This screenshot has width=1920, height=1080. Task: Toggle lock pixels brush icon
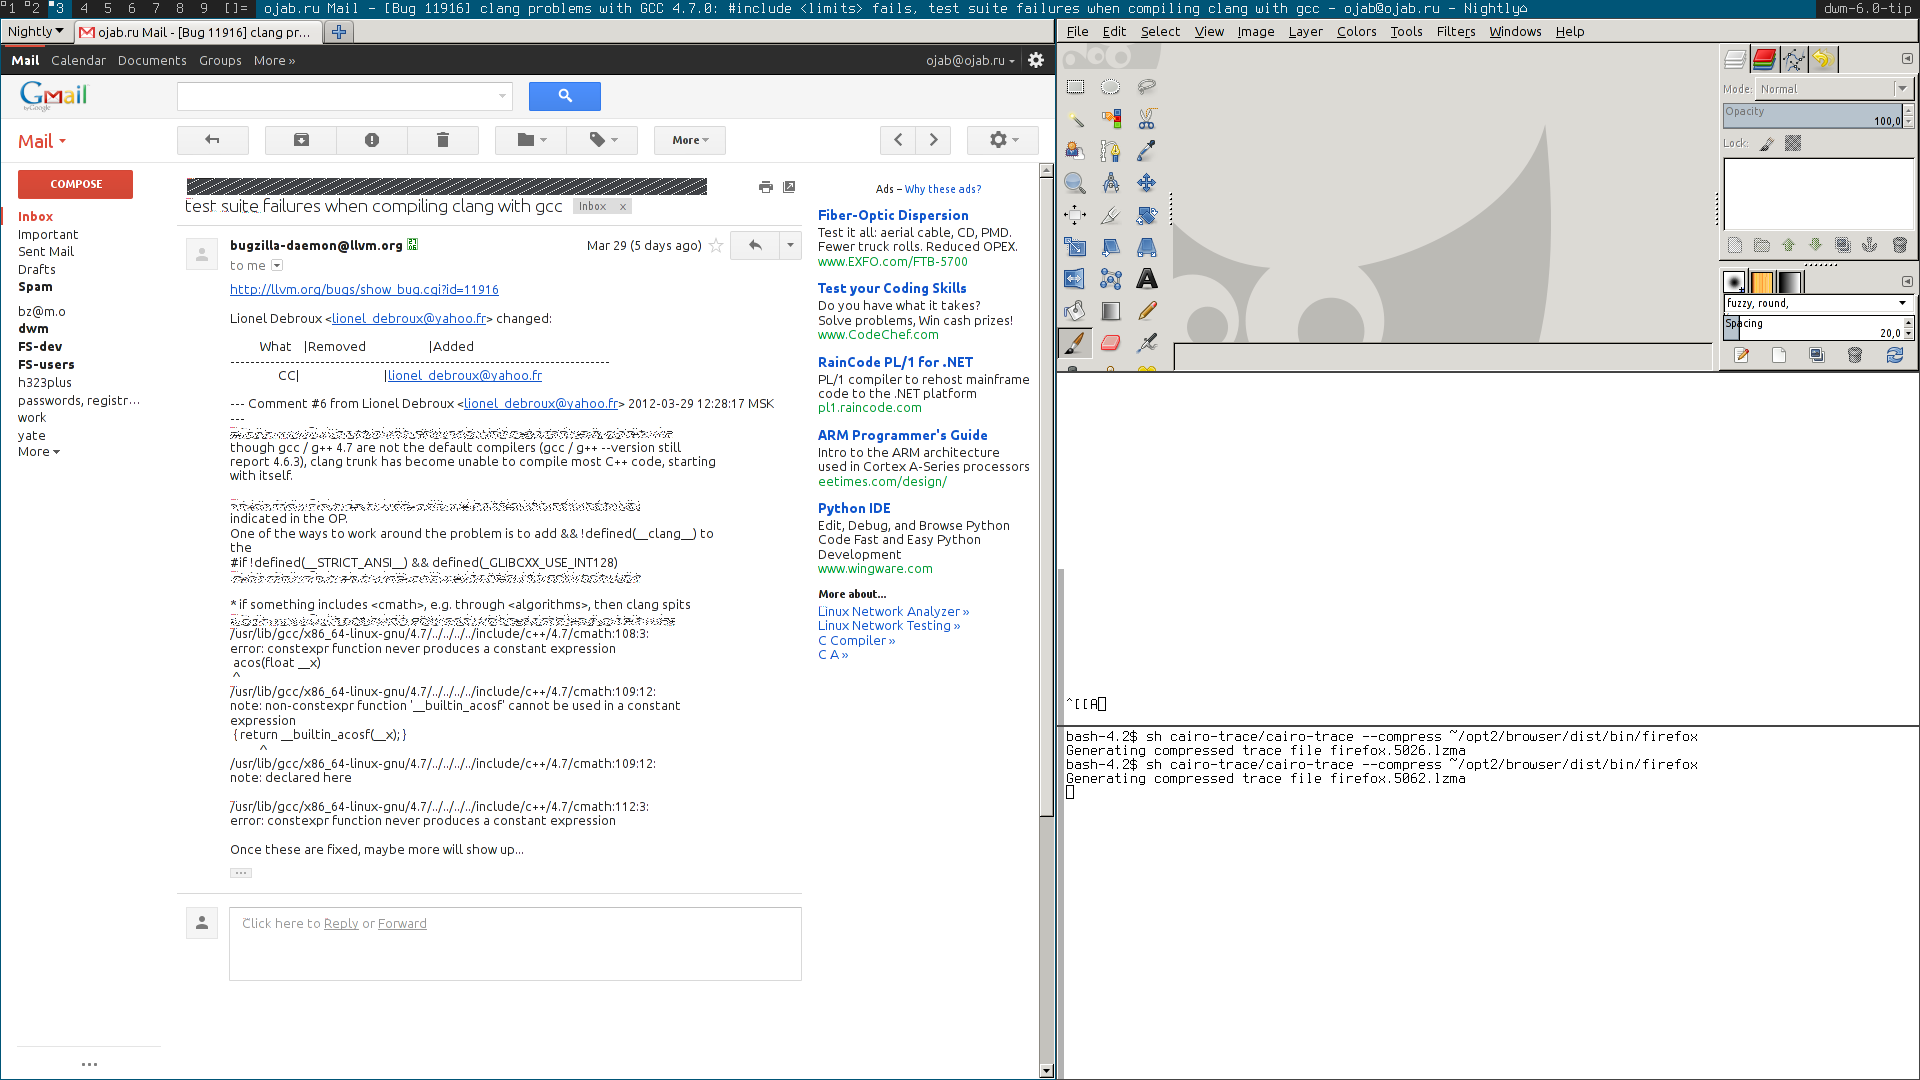pyautogui.click(x=1767, y=143)
